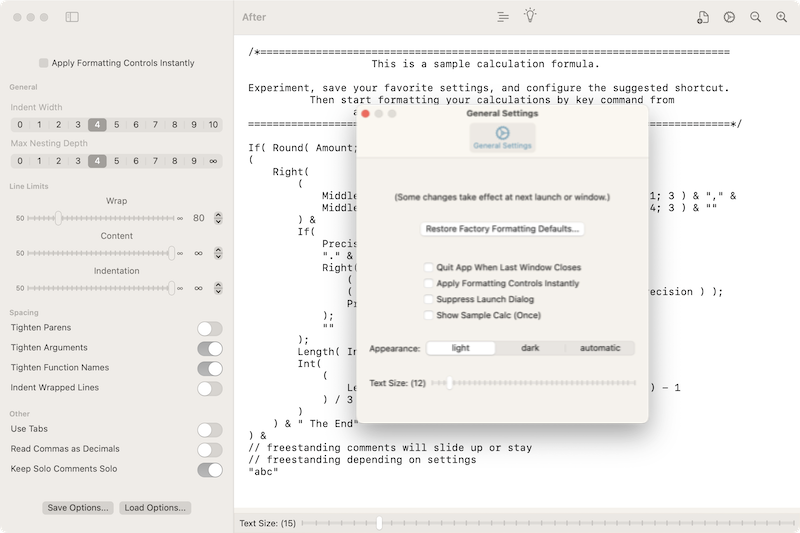
Task: Enable sidebar Apply Formatting Controls Instantly checkbox
Action: [44, 63]
